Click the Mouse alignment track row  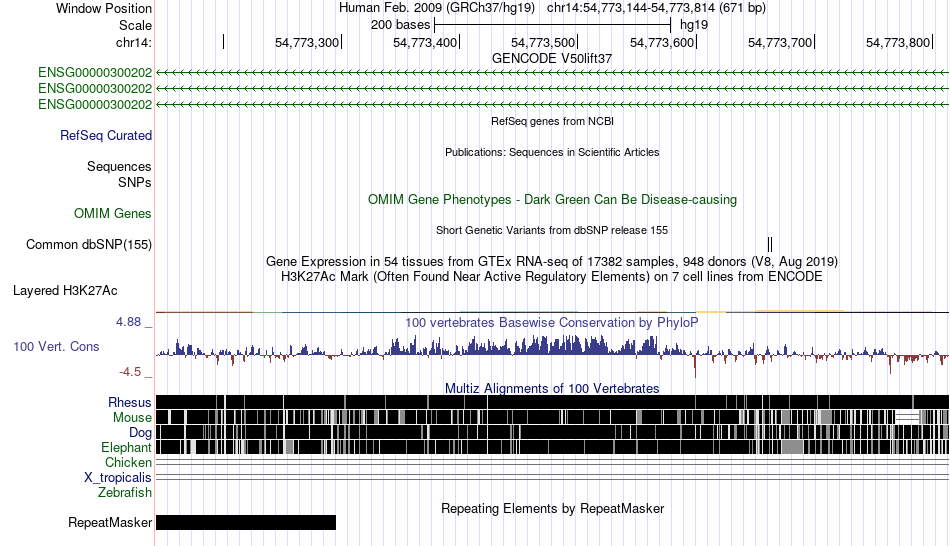point(553,417)
